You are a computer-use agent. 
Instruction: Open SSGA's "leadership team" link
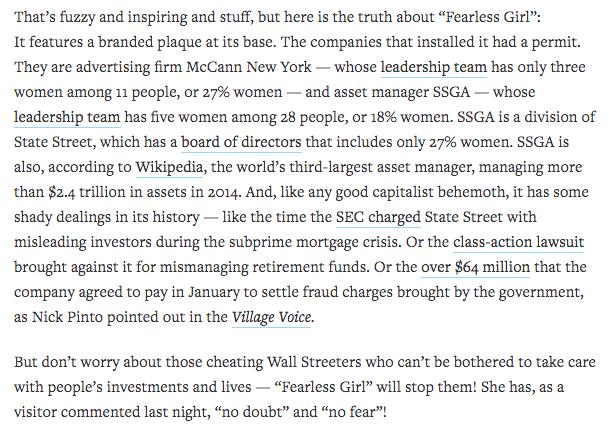67,117
